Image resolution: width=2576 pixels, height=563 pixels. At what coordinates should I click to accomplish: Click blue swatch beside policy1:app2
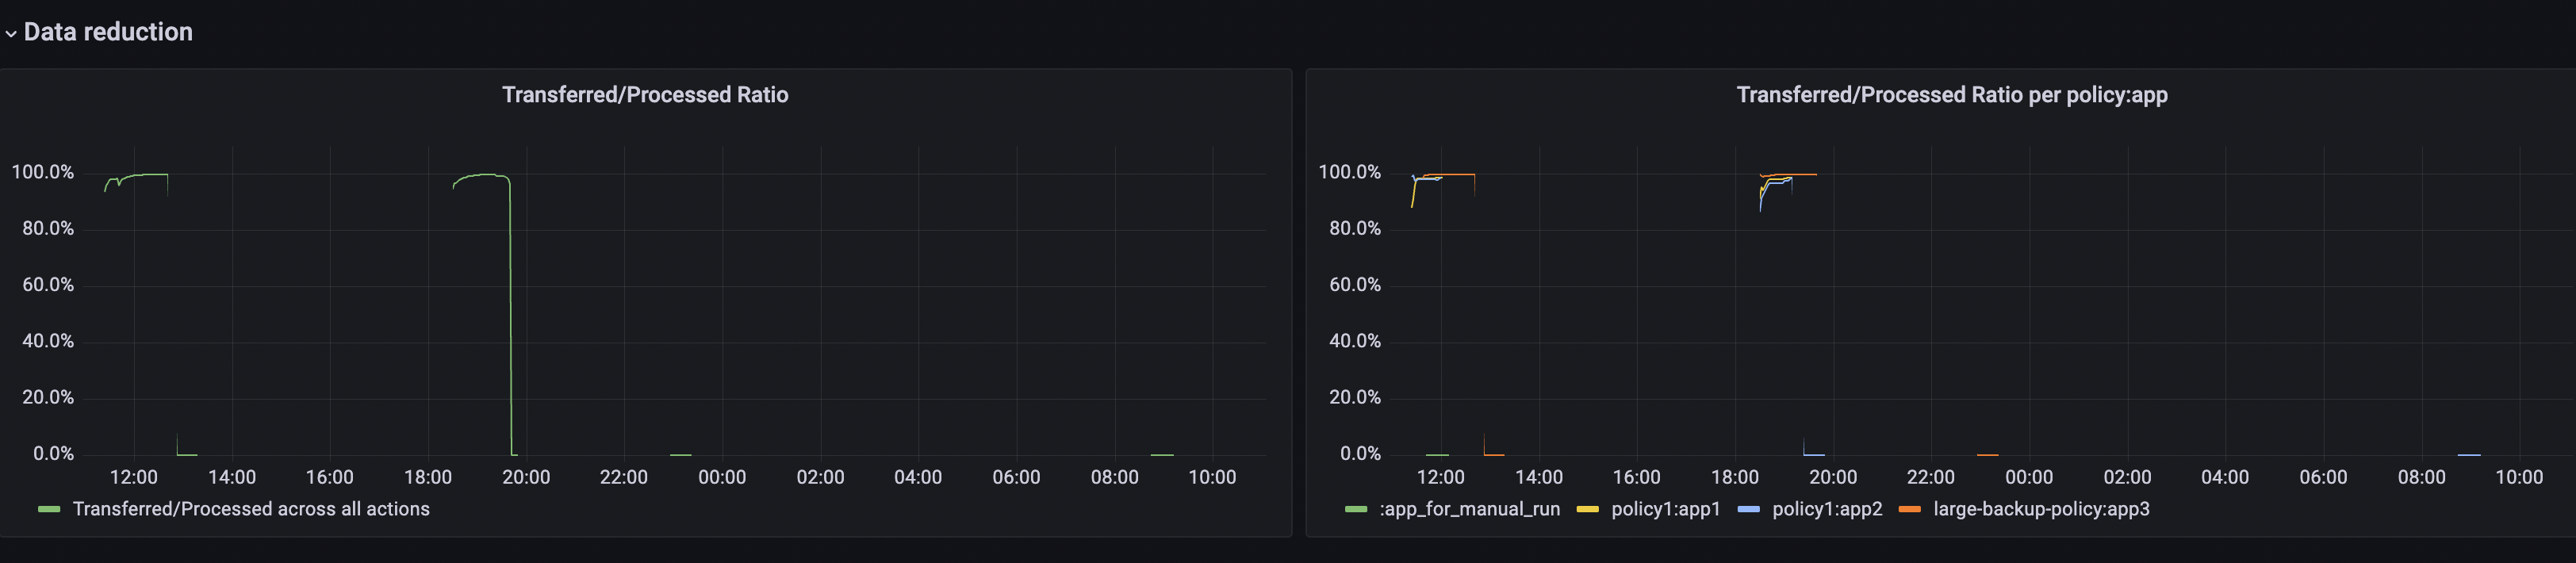1749,510
